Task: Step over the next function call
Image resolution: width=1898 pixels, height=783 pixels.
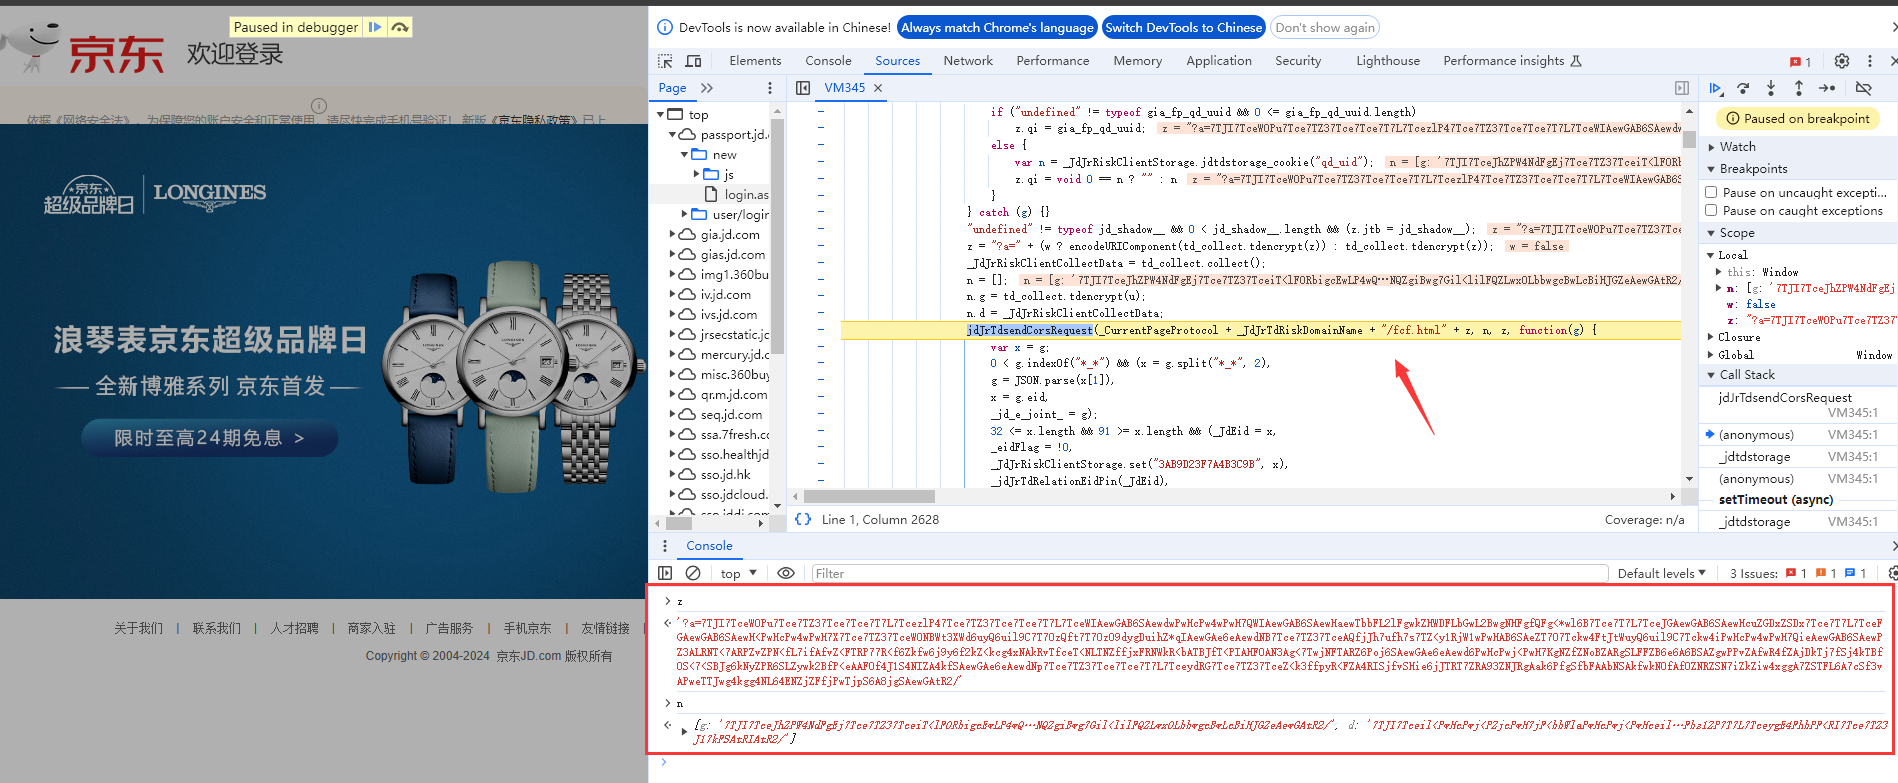Action: click(x=1743, y=88)
